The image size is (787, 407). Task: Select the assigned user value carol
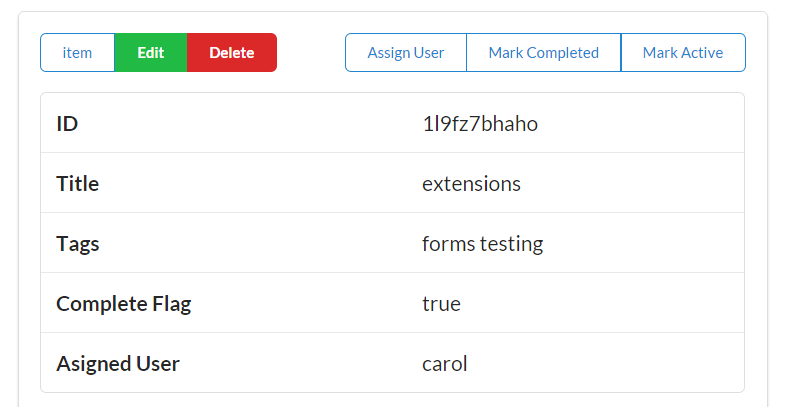click(x=445, y=364)
